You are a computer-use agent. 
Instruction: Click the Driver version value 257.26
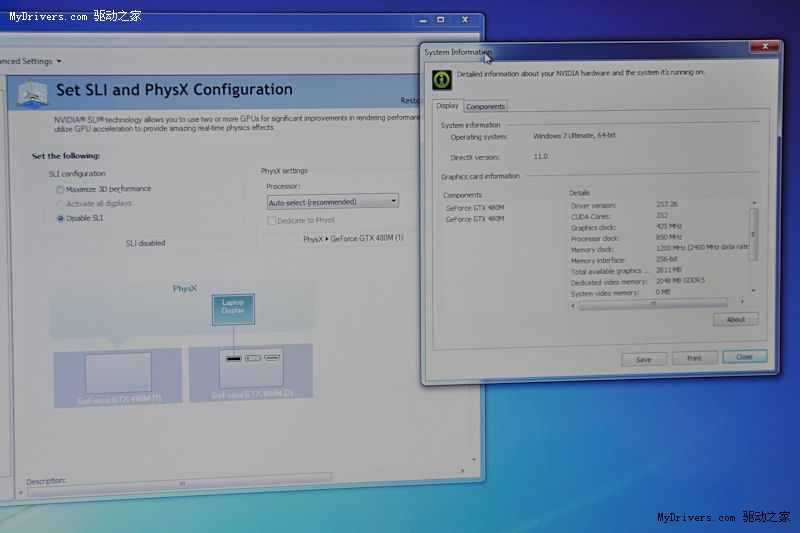click(667, 204)
